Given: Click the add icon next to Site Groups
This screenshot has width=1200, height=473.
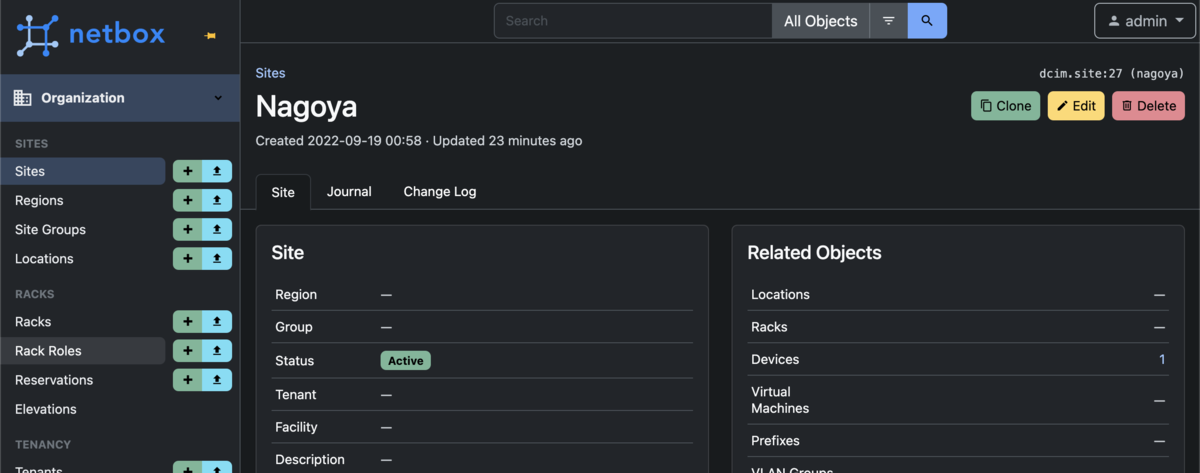Looking at the screenshot, I should (x=188, y=229).
